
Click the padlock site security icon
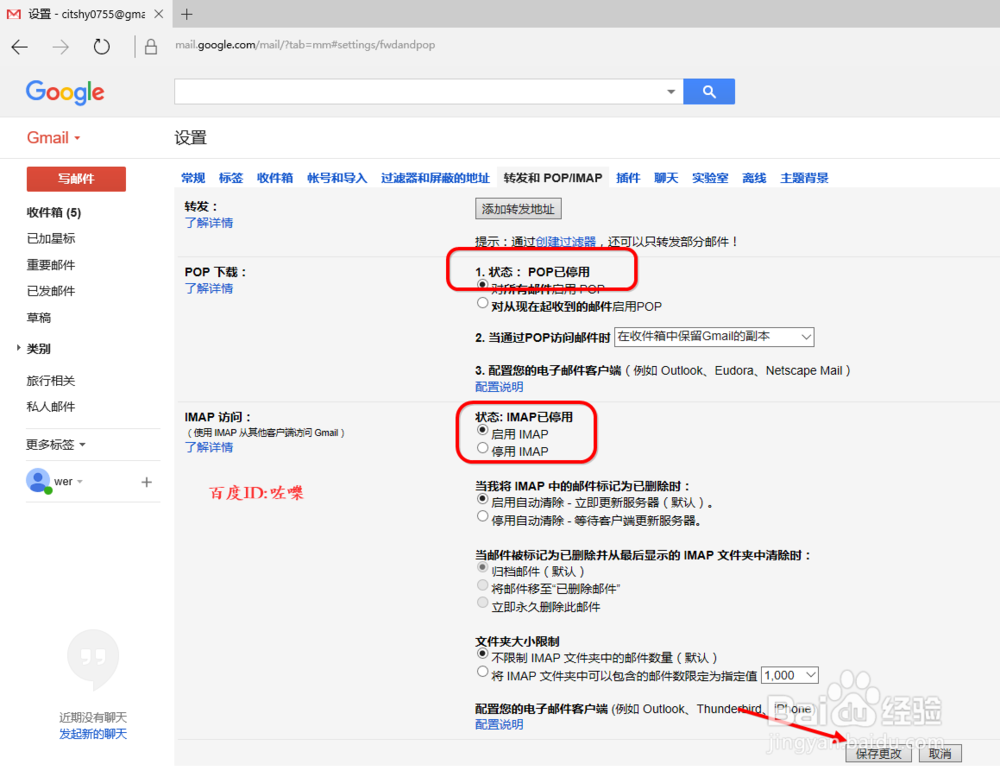click(x=151, y=47)
